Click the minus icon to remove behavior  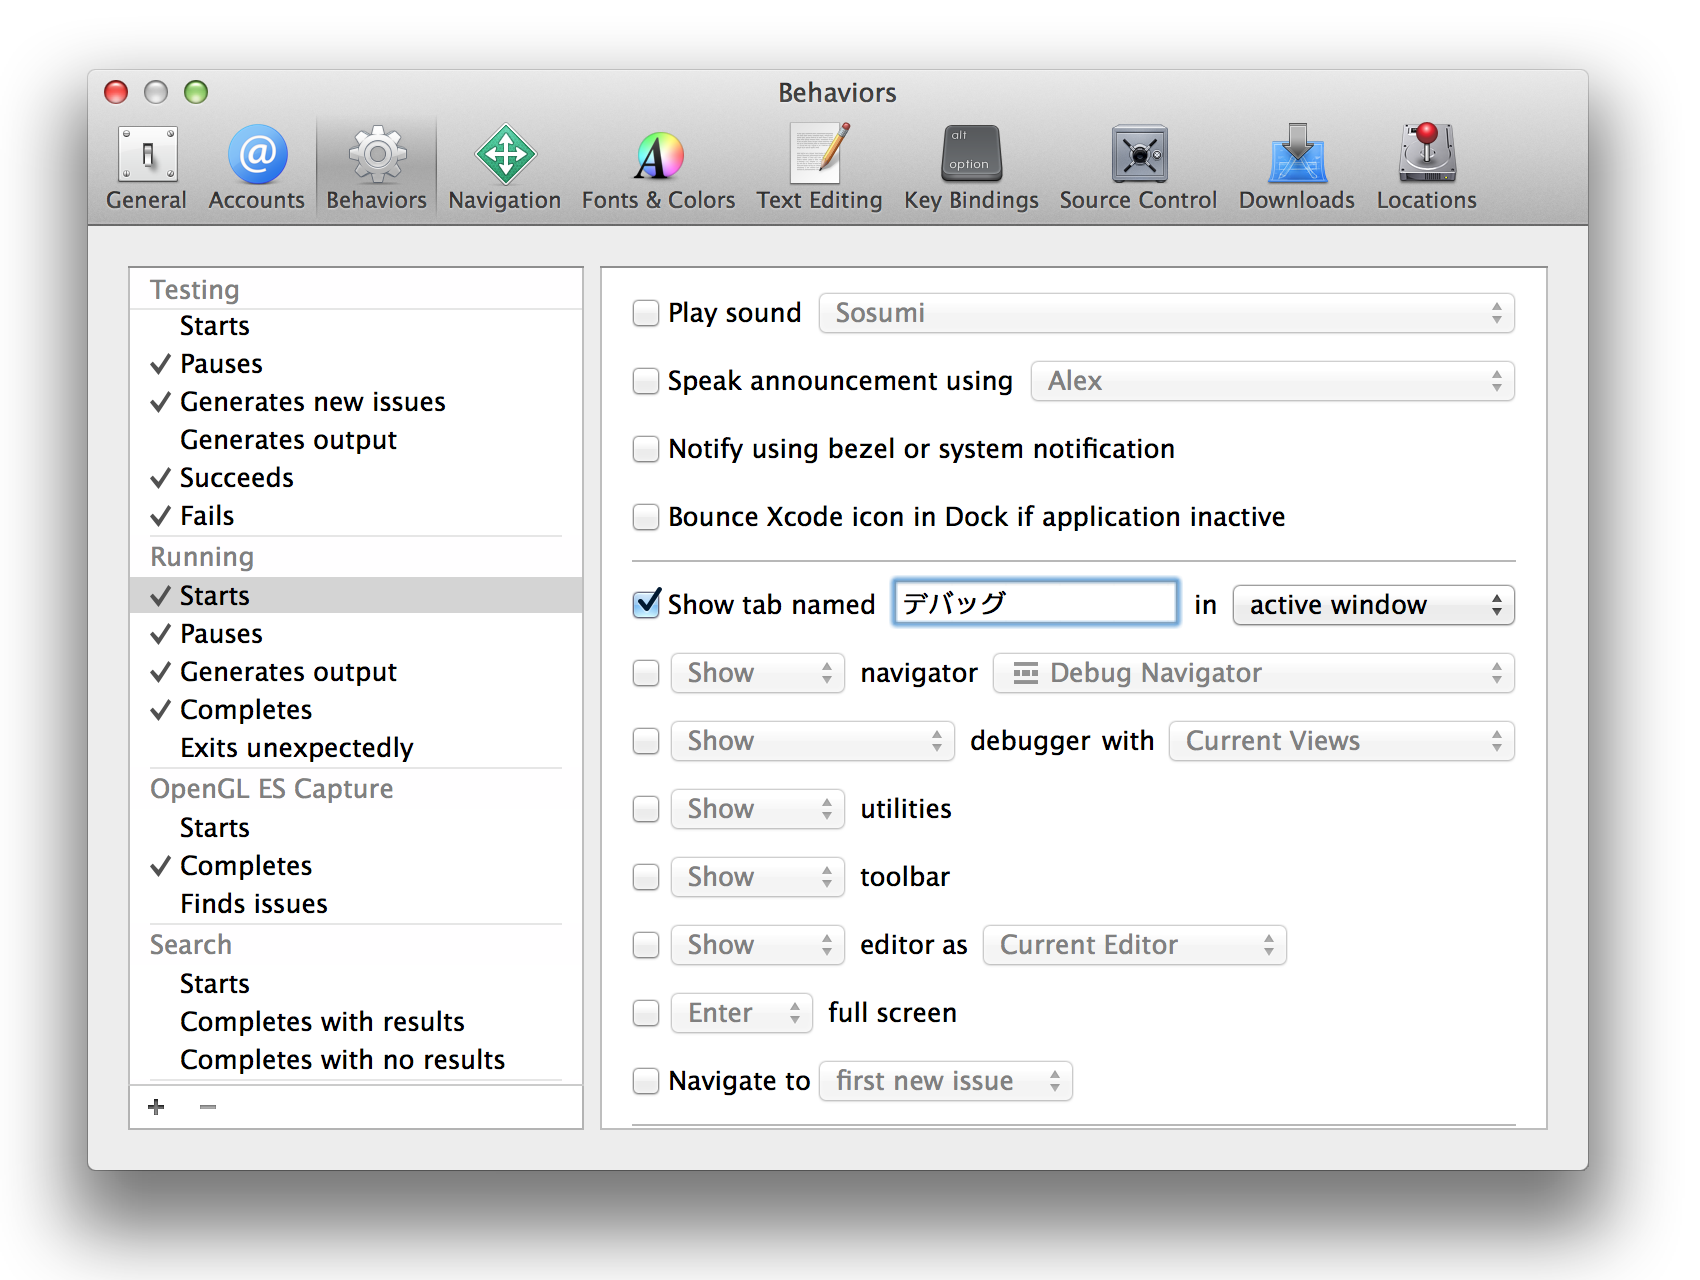pos(208,1107)
